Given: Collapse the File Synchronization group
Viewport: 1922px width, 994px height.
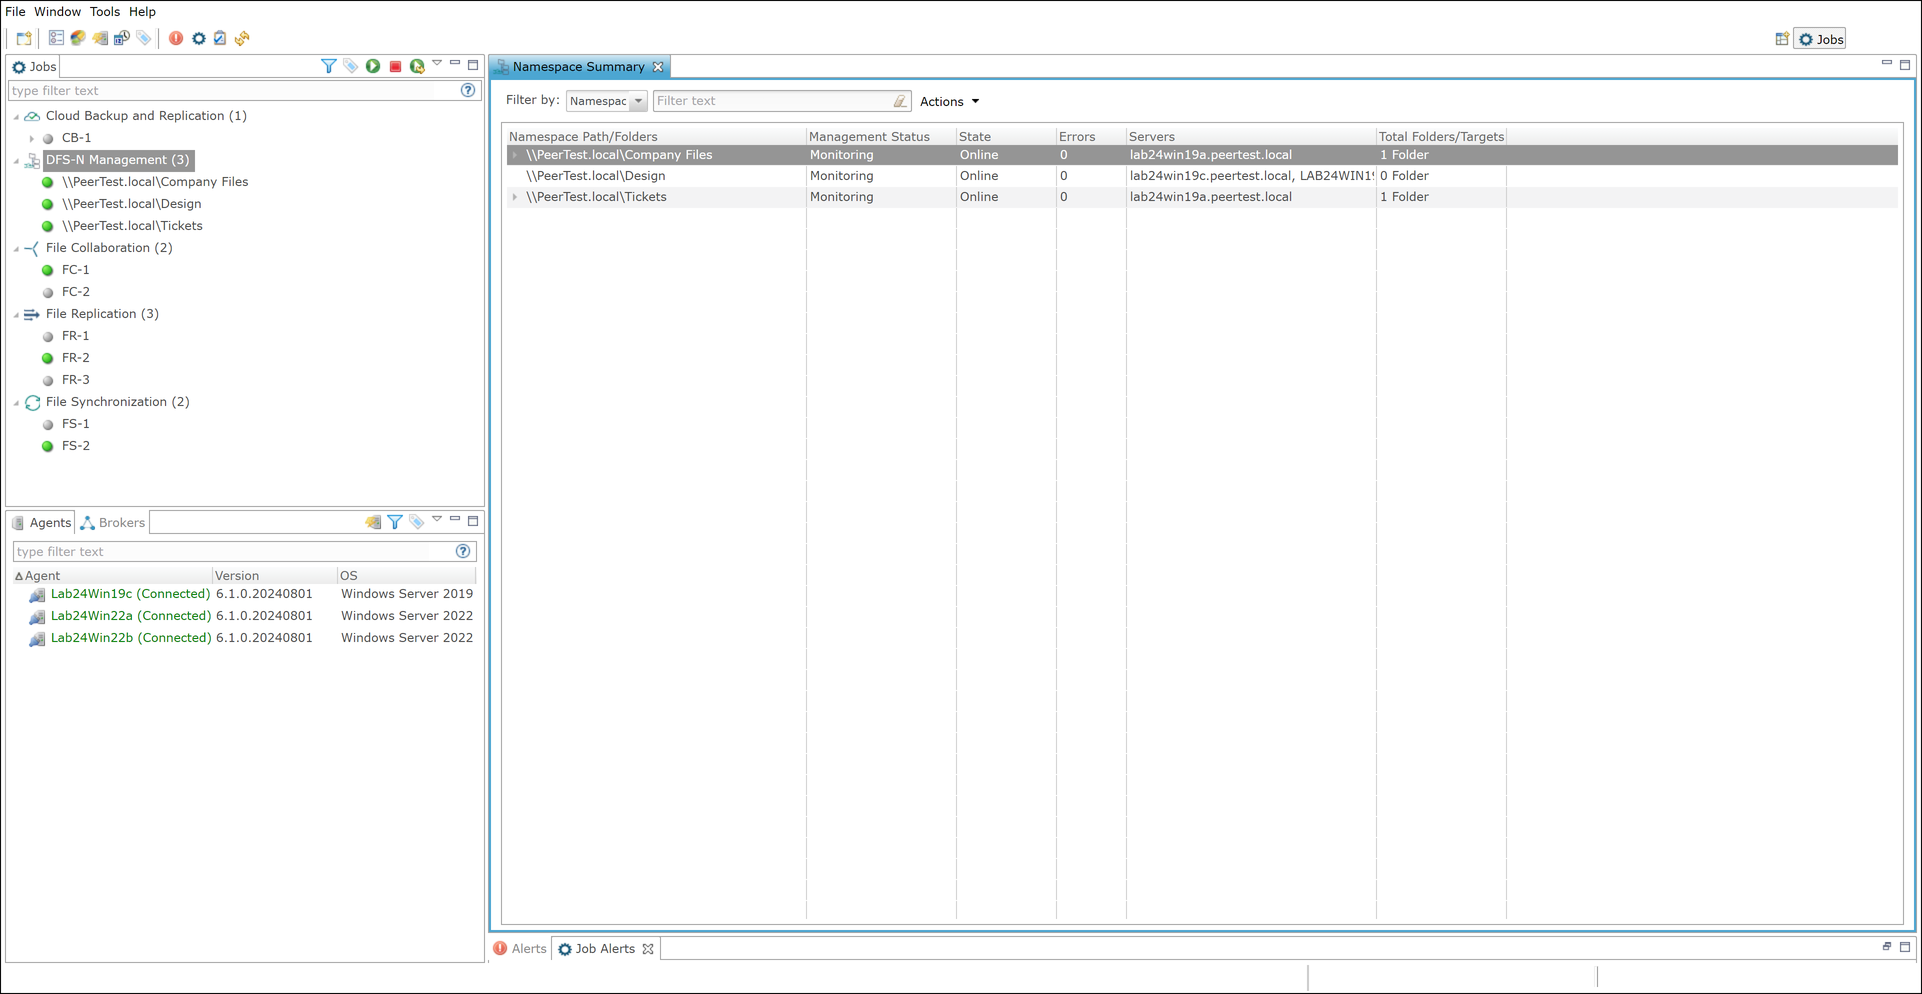Looking at the screenshot, I should click(x=16, y=402).
